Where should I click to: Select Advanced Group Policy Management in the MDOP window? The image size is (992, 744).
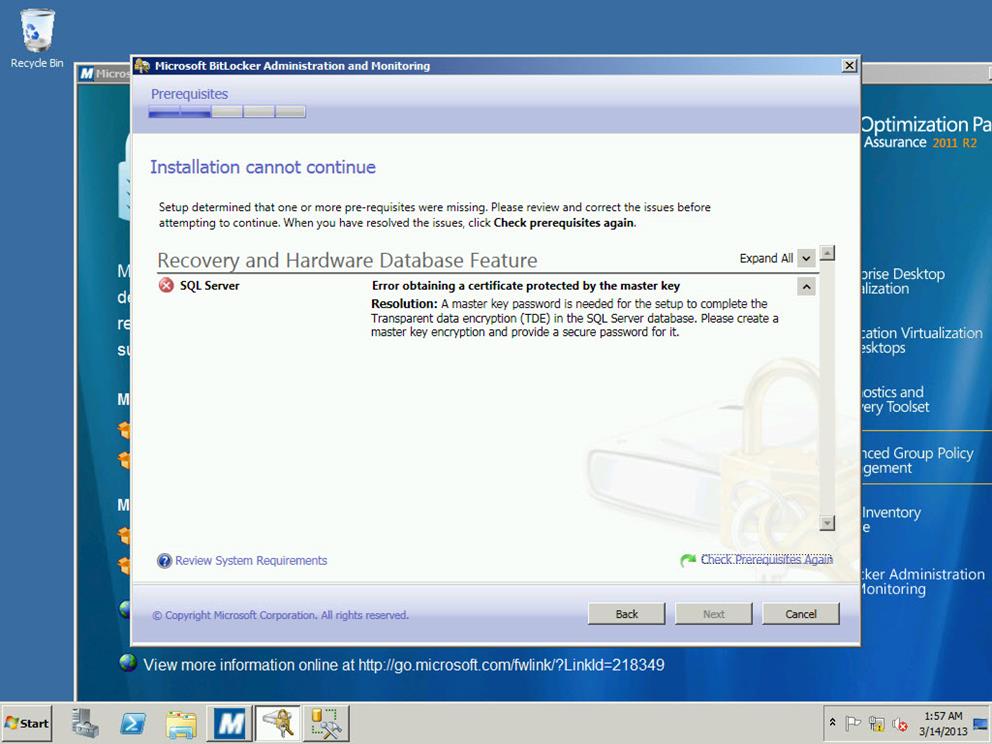tap(917, 461)
